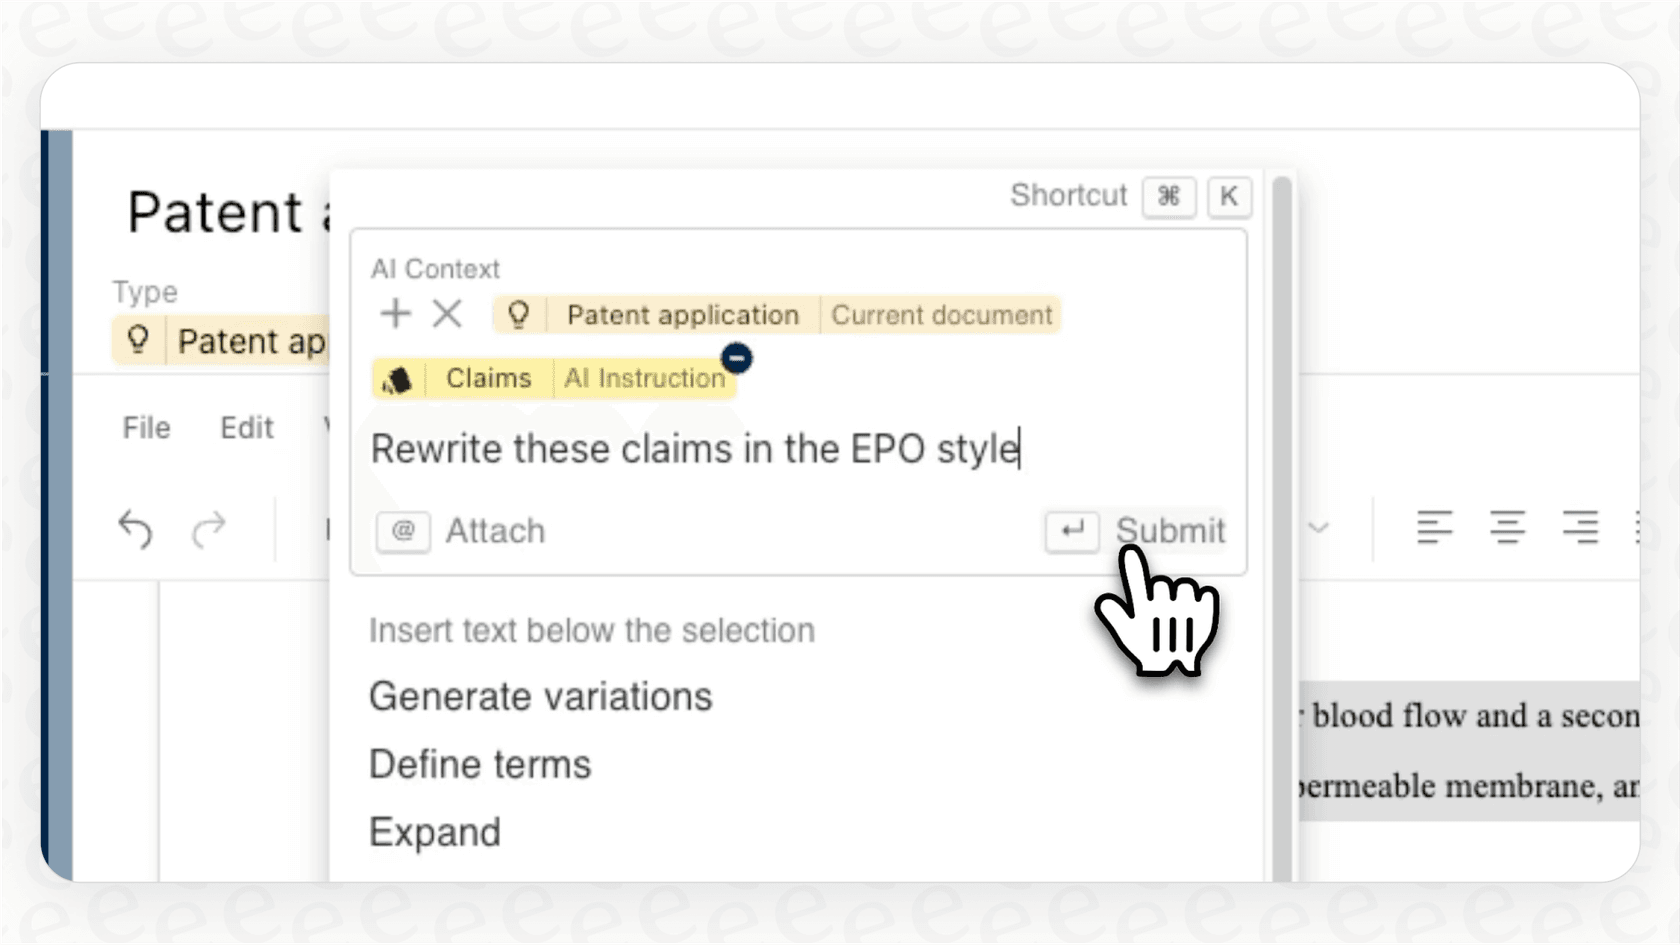The height and width of the screenshot is (945, 1680).
Task: Open the Expand suggestion in the AI menu
Action: click(x=435, y=831)
